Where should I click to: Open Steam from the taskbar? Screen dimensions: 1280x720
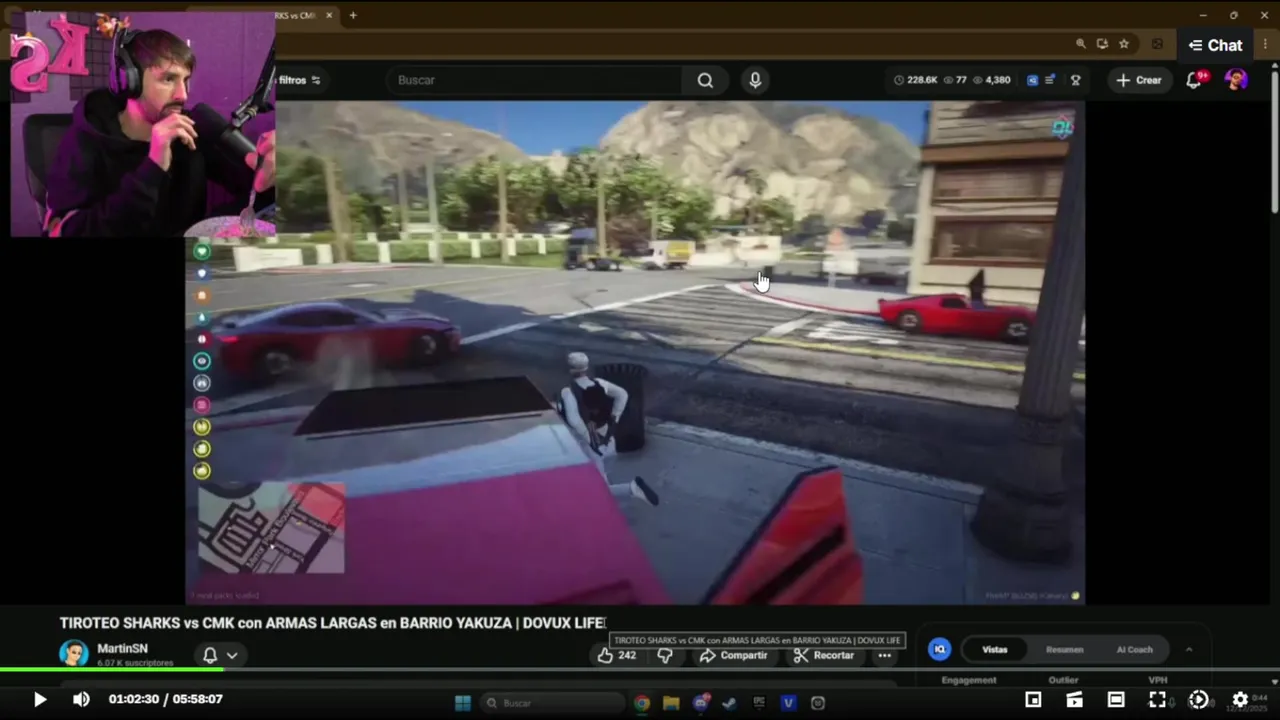[x=730, y=703]
